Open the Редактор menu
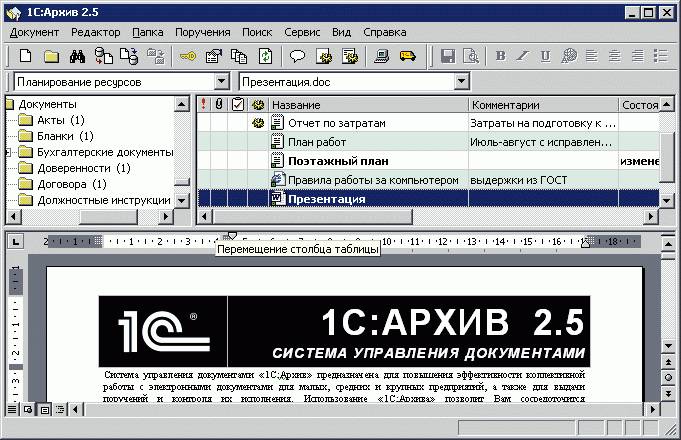This screenshot has height=440, width=681. coord(96,33)
